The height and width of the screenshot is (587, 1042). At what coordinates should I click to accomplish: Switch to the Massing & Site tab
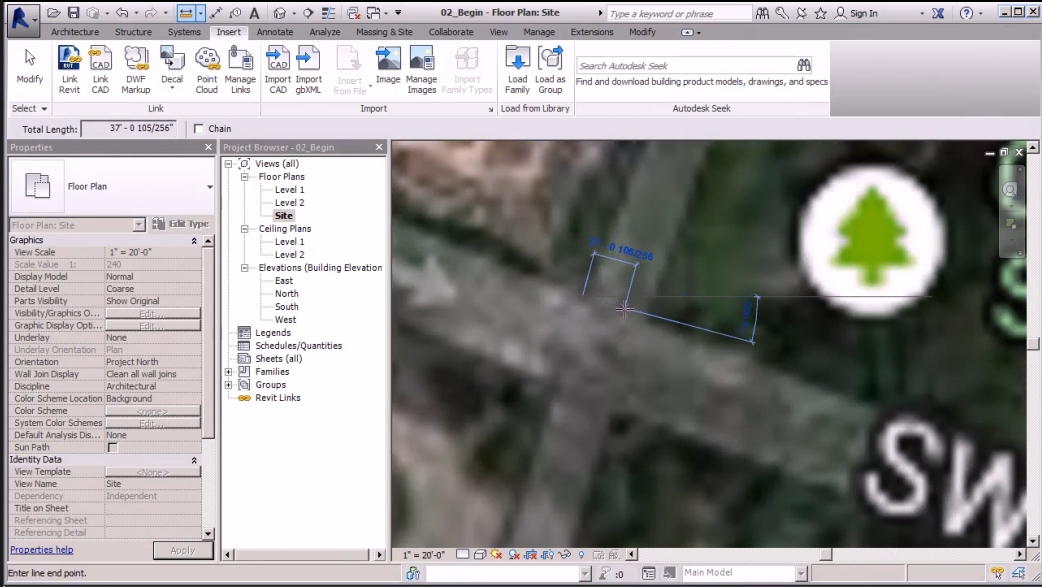pos(384,32)
